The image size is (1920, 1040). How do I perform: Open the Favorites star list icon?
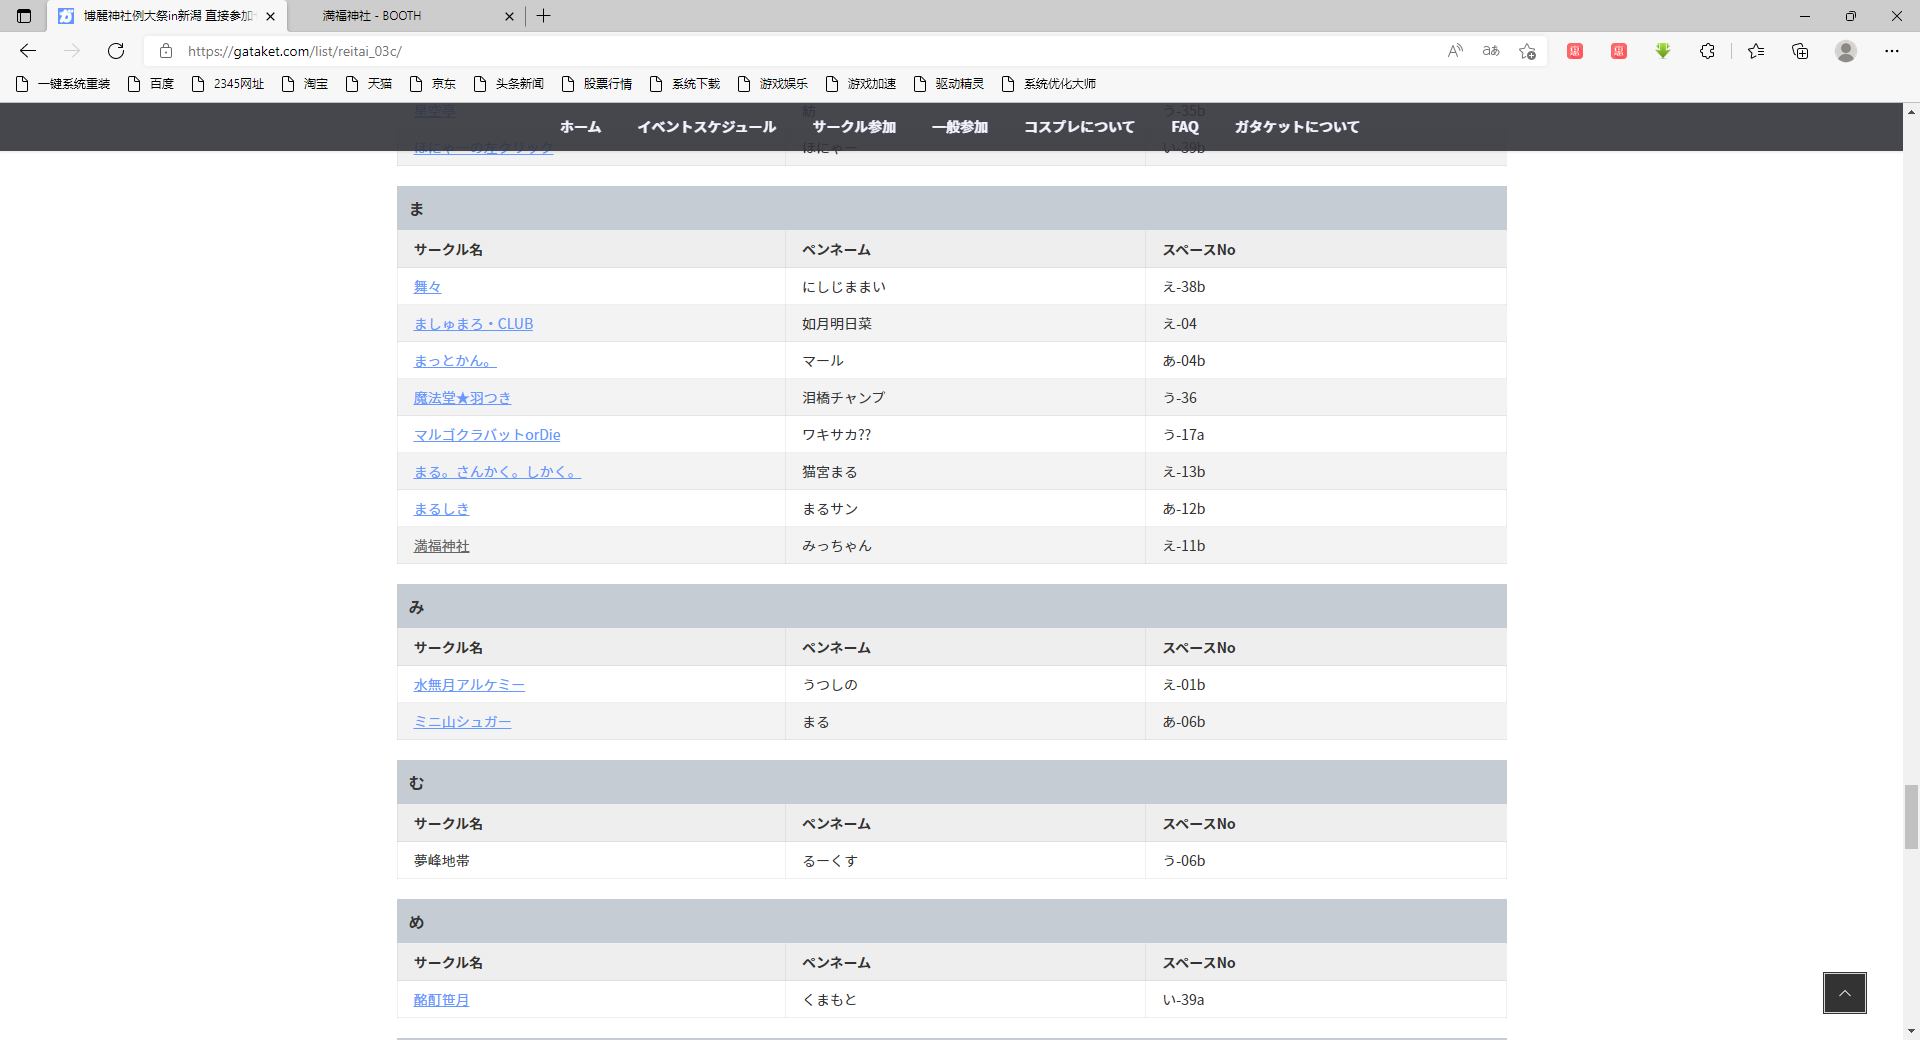[1755, 51]
